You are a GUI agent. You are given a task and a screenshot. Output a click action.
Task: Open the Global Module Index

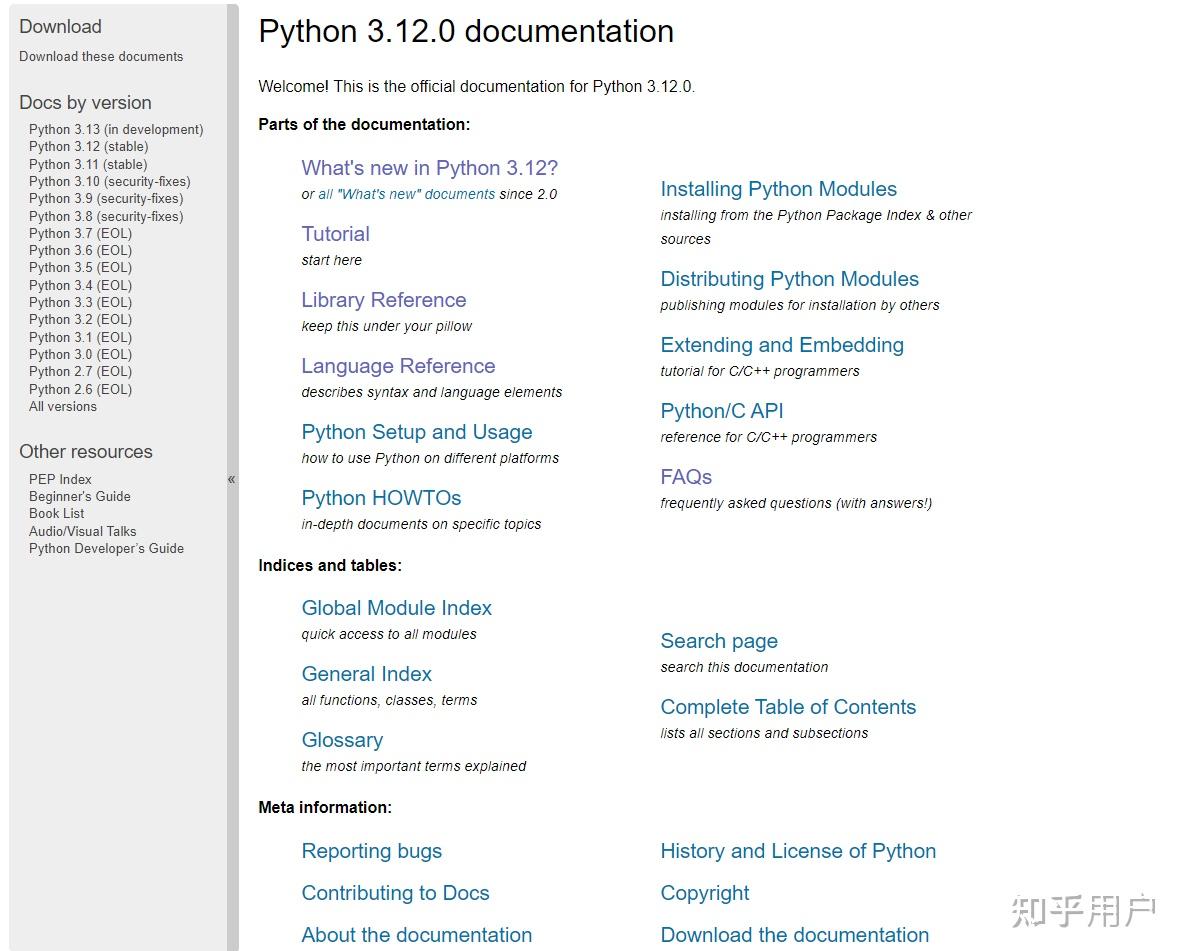pyautogui.click(x=396, y=607)
